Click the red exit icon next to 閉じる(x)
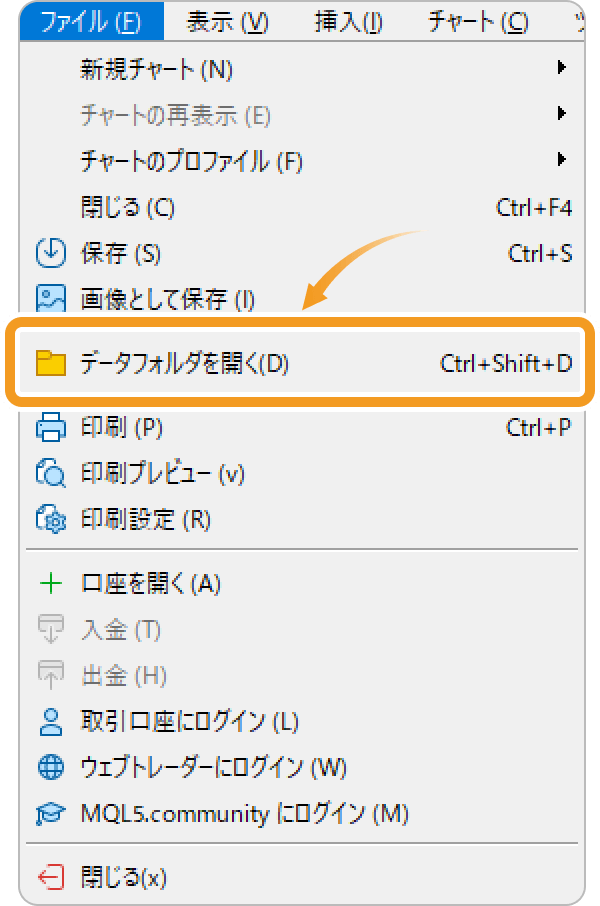 coord(53,876)
